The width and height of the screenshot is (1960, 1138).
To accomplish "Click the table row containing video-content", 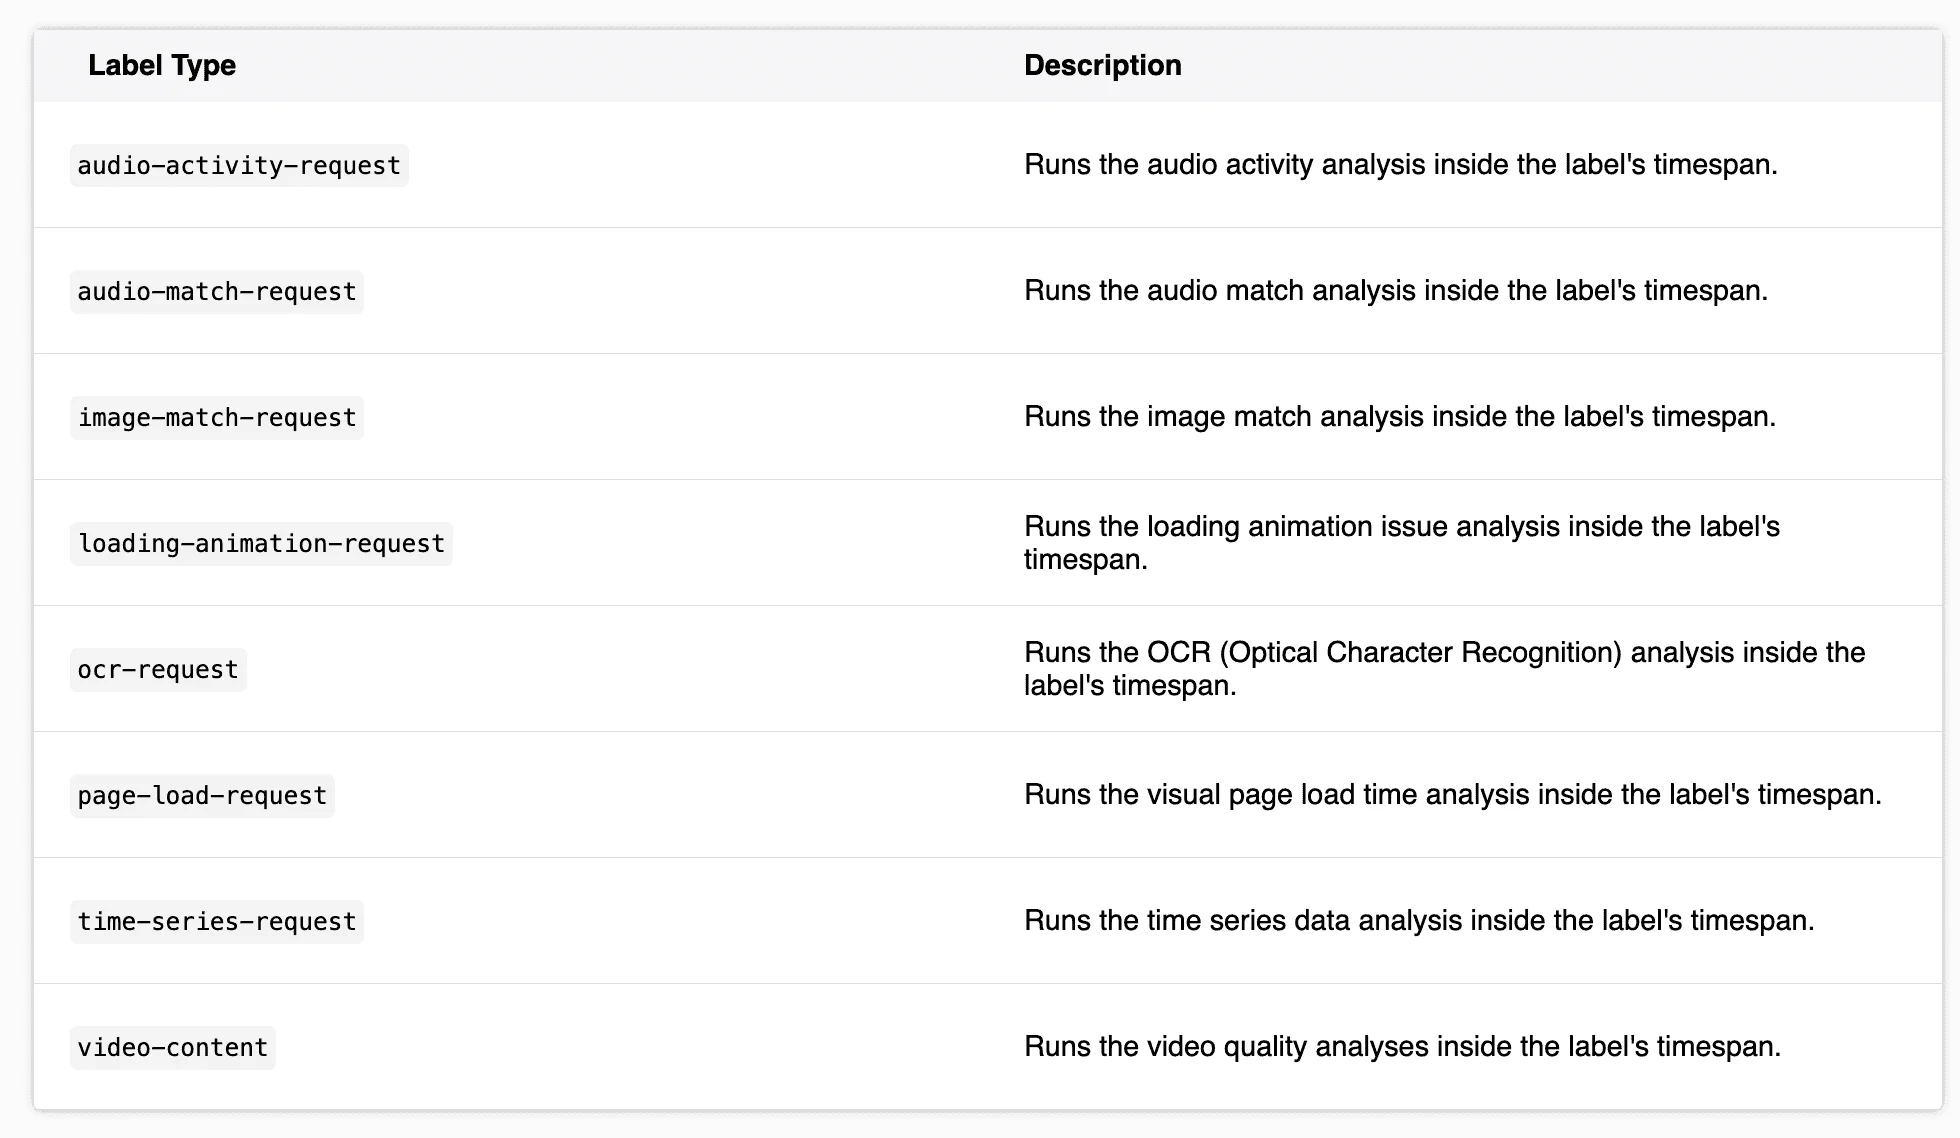I will click(988, 1047).
